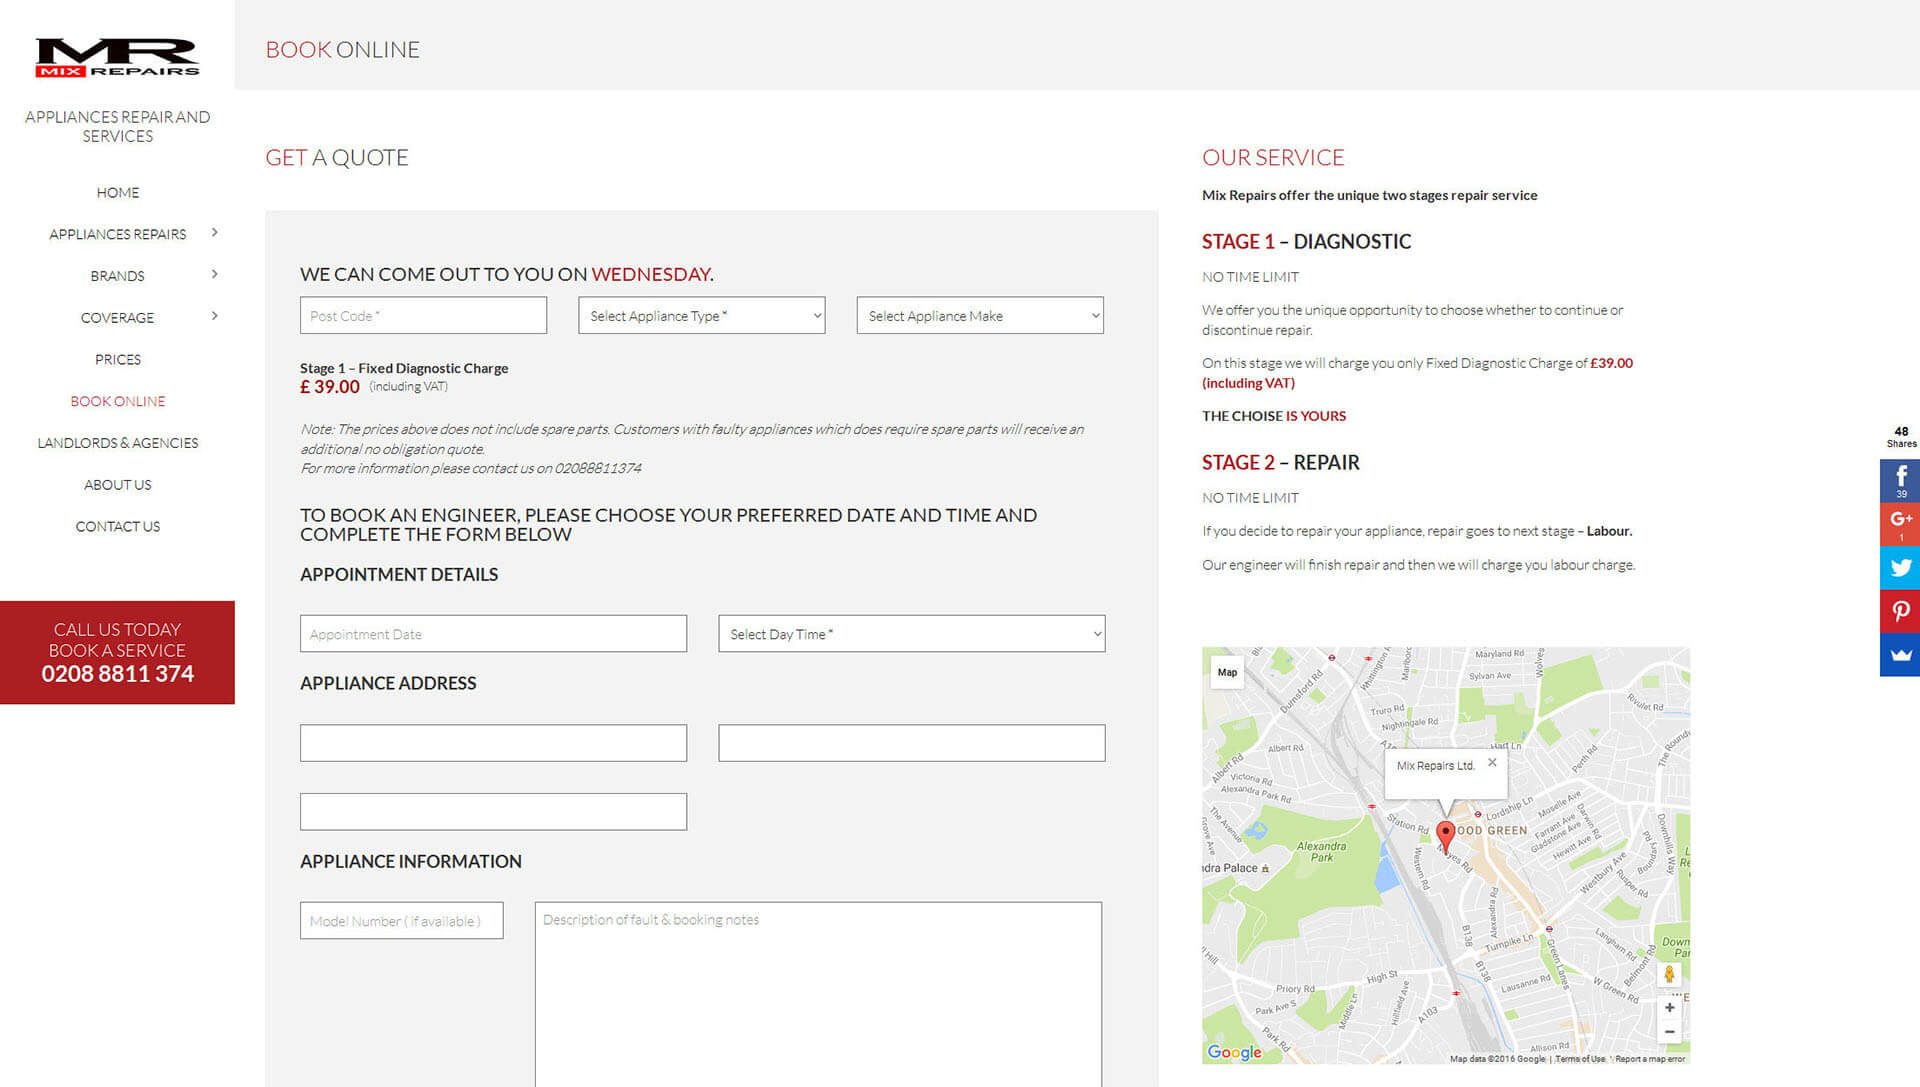The image size is (1920, 1087).
Task: Click the Call Us Today red banner
Action: (117, 652)
